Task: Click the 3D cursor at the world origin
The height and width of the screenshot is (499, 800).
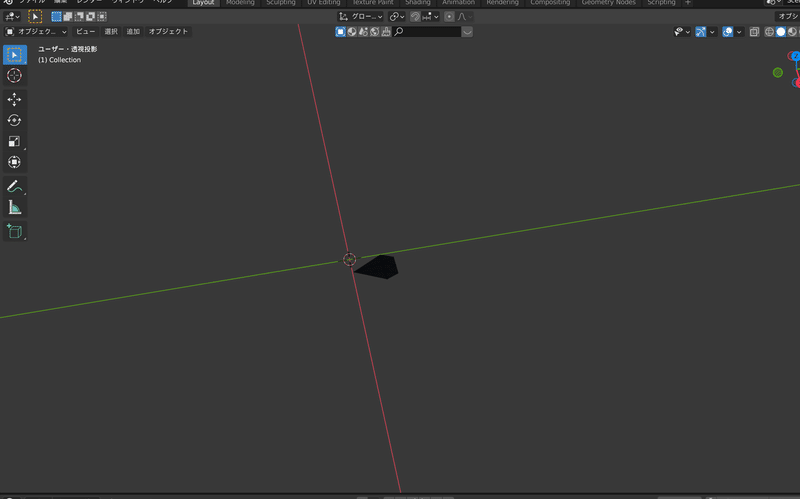Action: pos(349,259)
